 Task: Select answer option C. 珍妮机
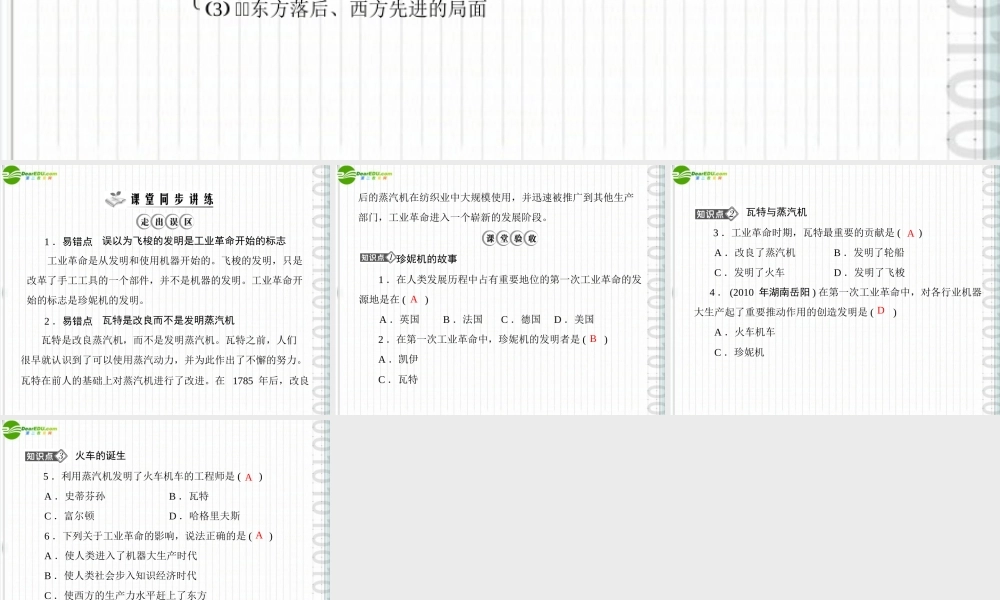pos(739,352)
